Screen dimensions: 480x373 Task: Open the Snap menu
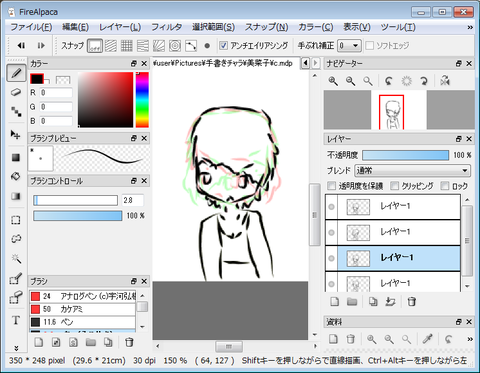[267, 27]
